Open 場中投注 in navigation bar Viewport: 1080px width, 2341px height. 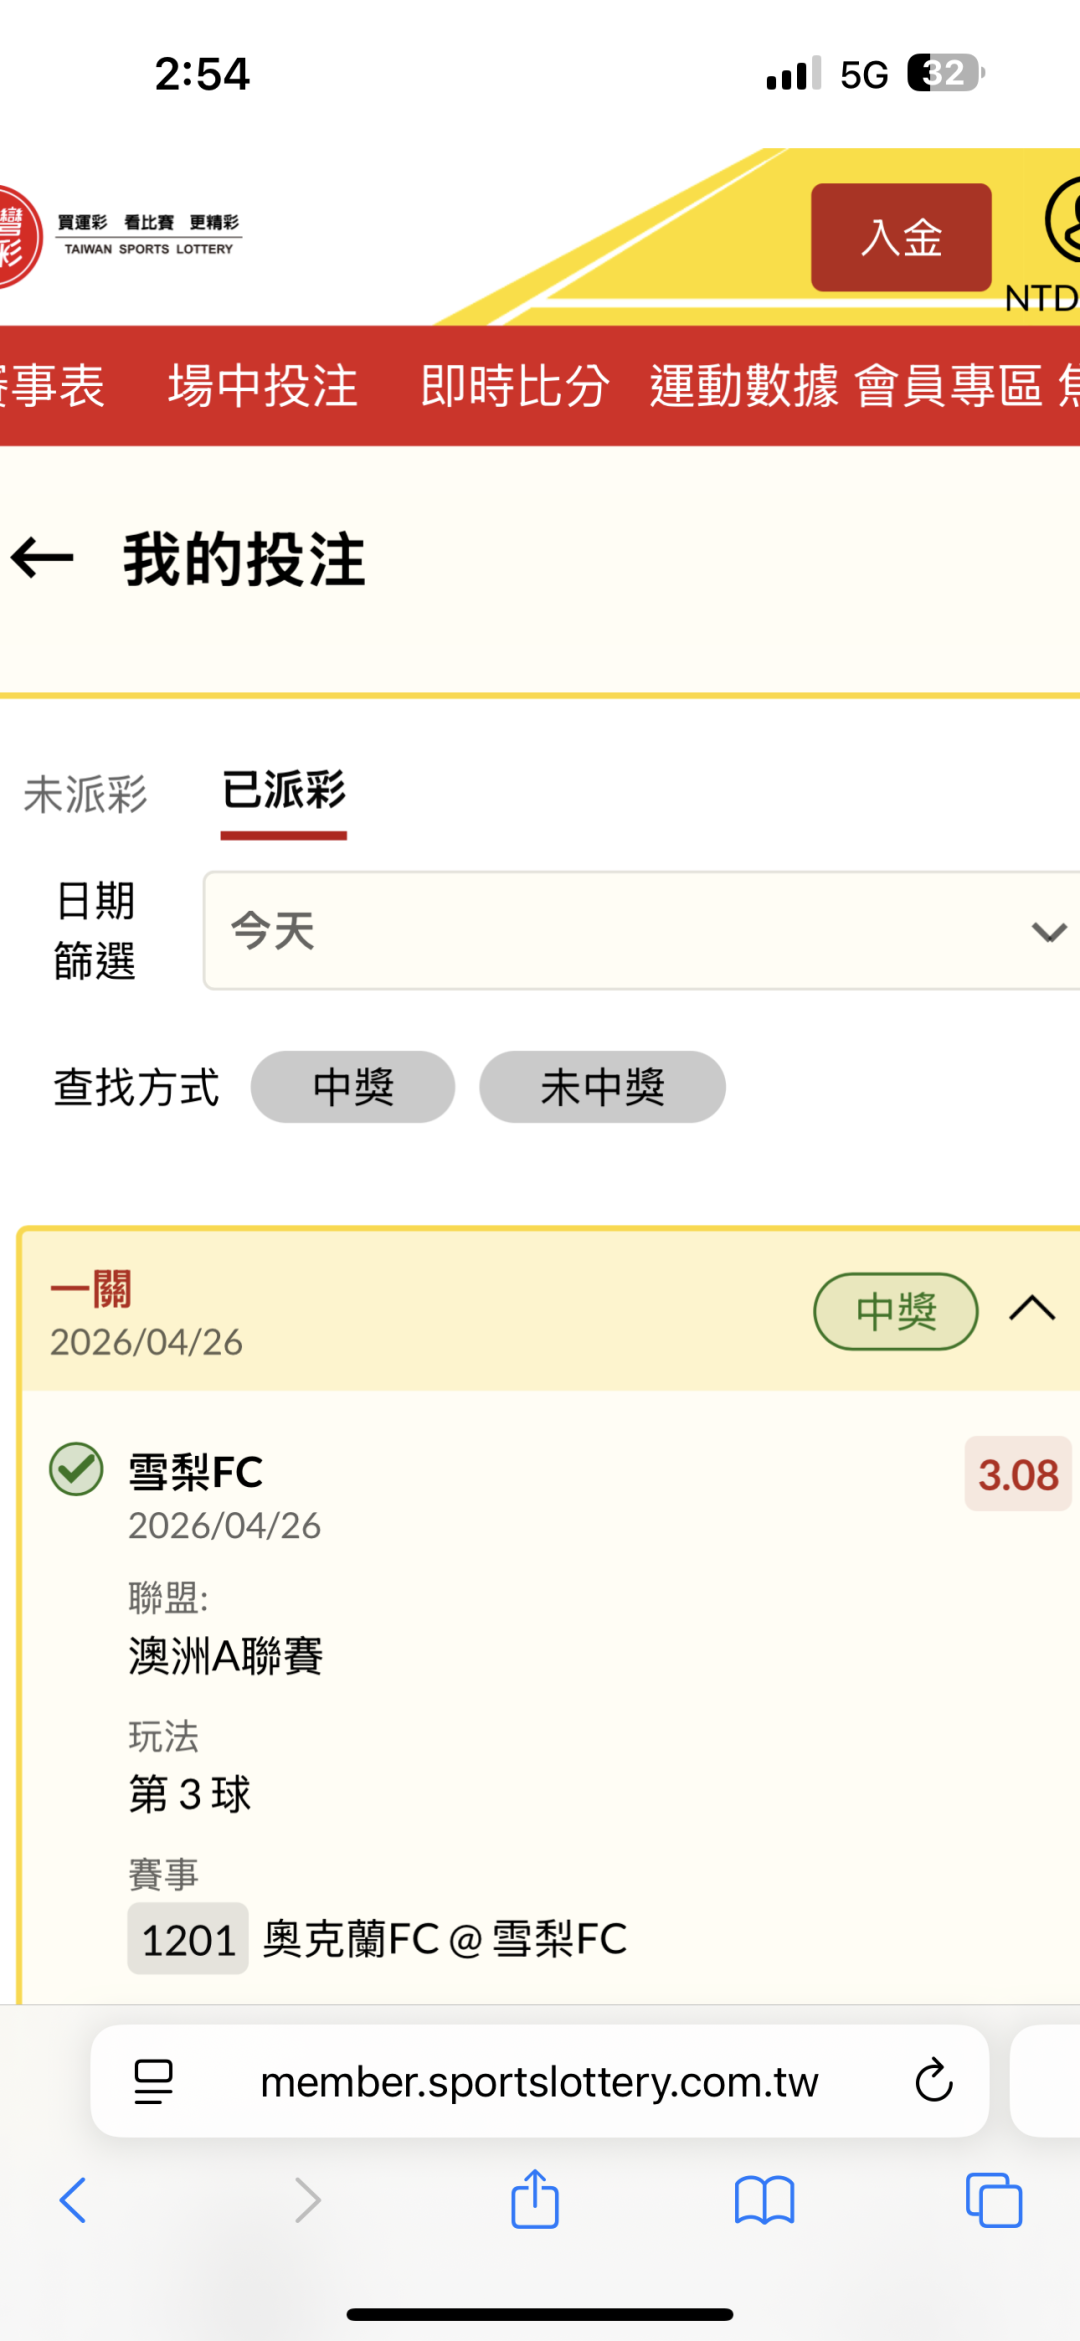click(263, 386)
